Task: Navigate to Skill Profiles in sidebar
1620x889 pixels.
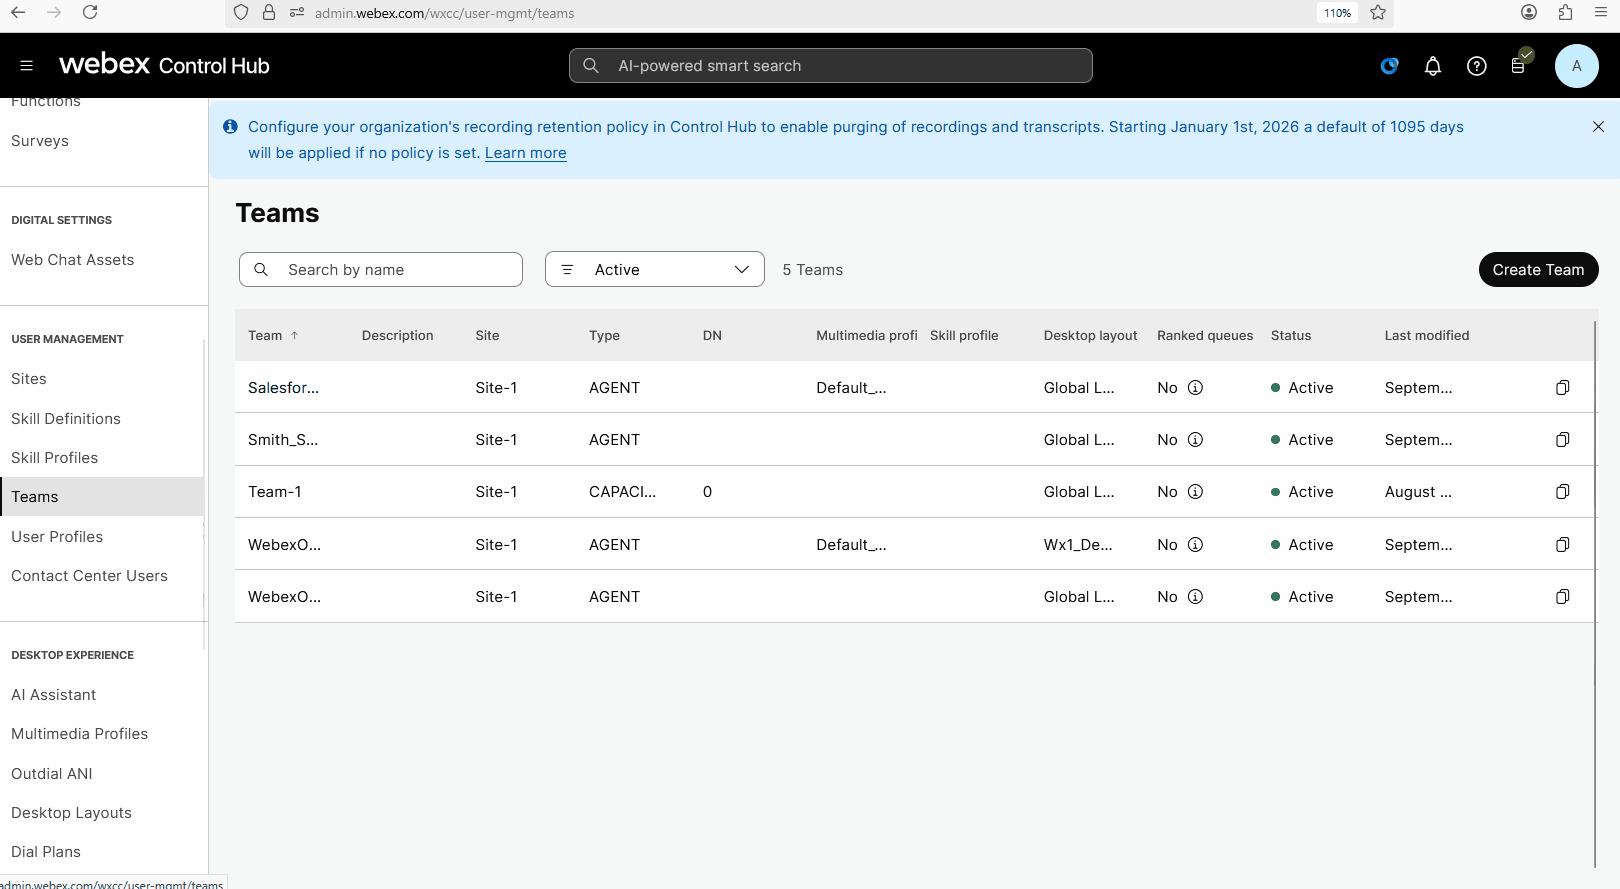Action: (x=55, y=458)
